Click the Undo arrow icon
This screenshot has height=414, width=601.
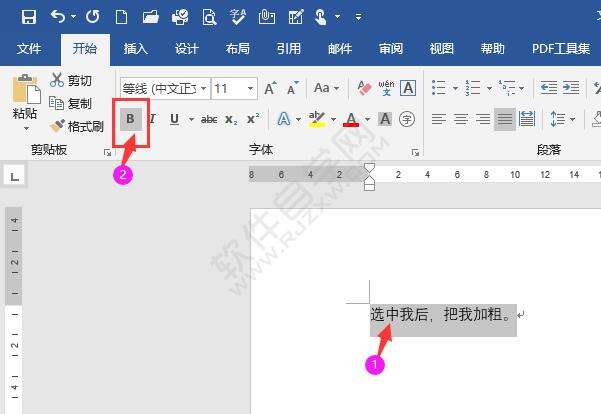[x=58, y=16]
